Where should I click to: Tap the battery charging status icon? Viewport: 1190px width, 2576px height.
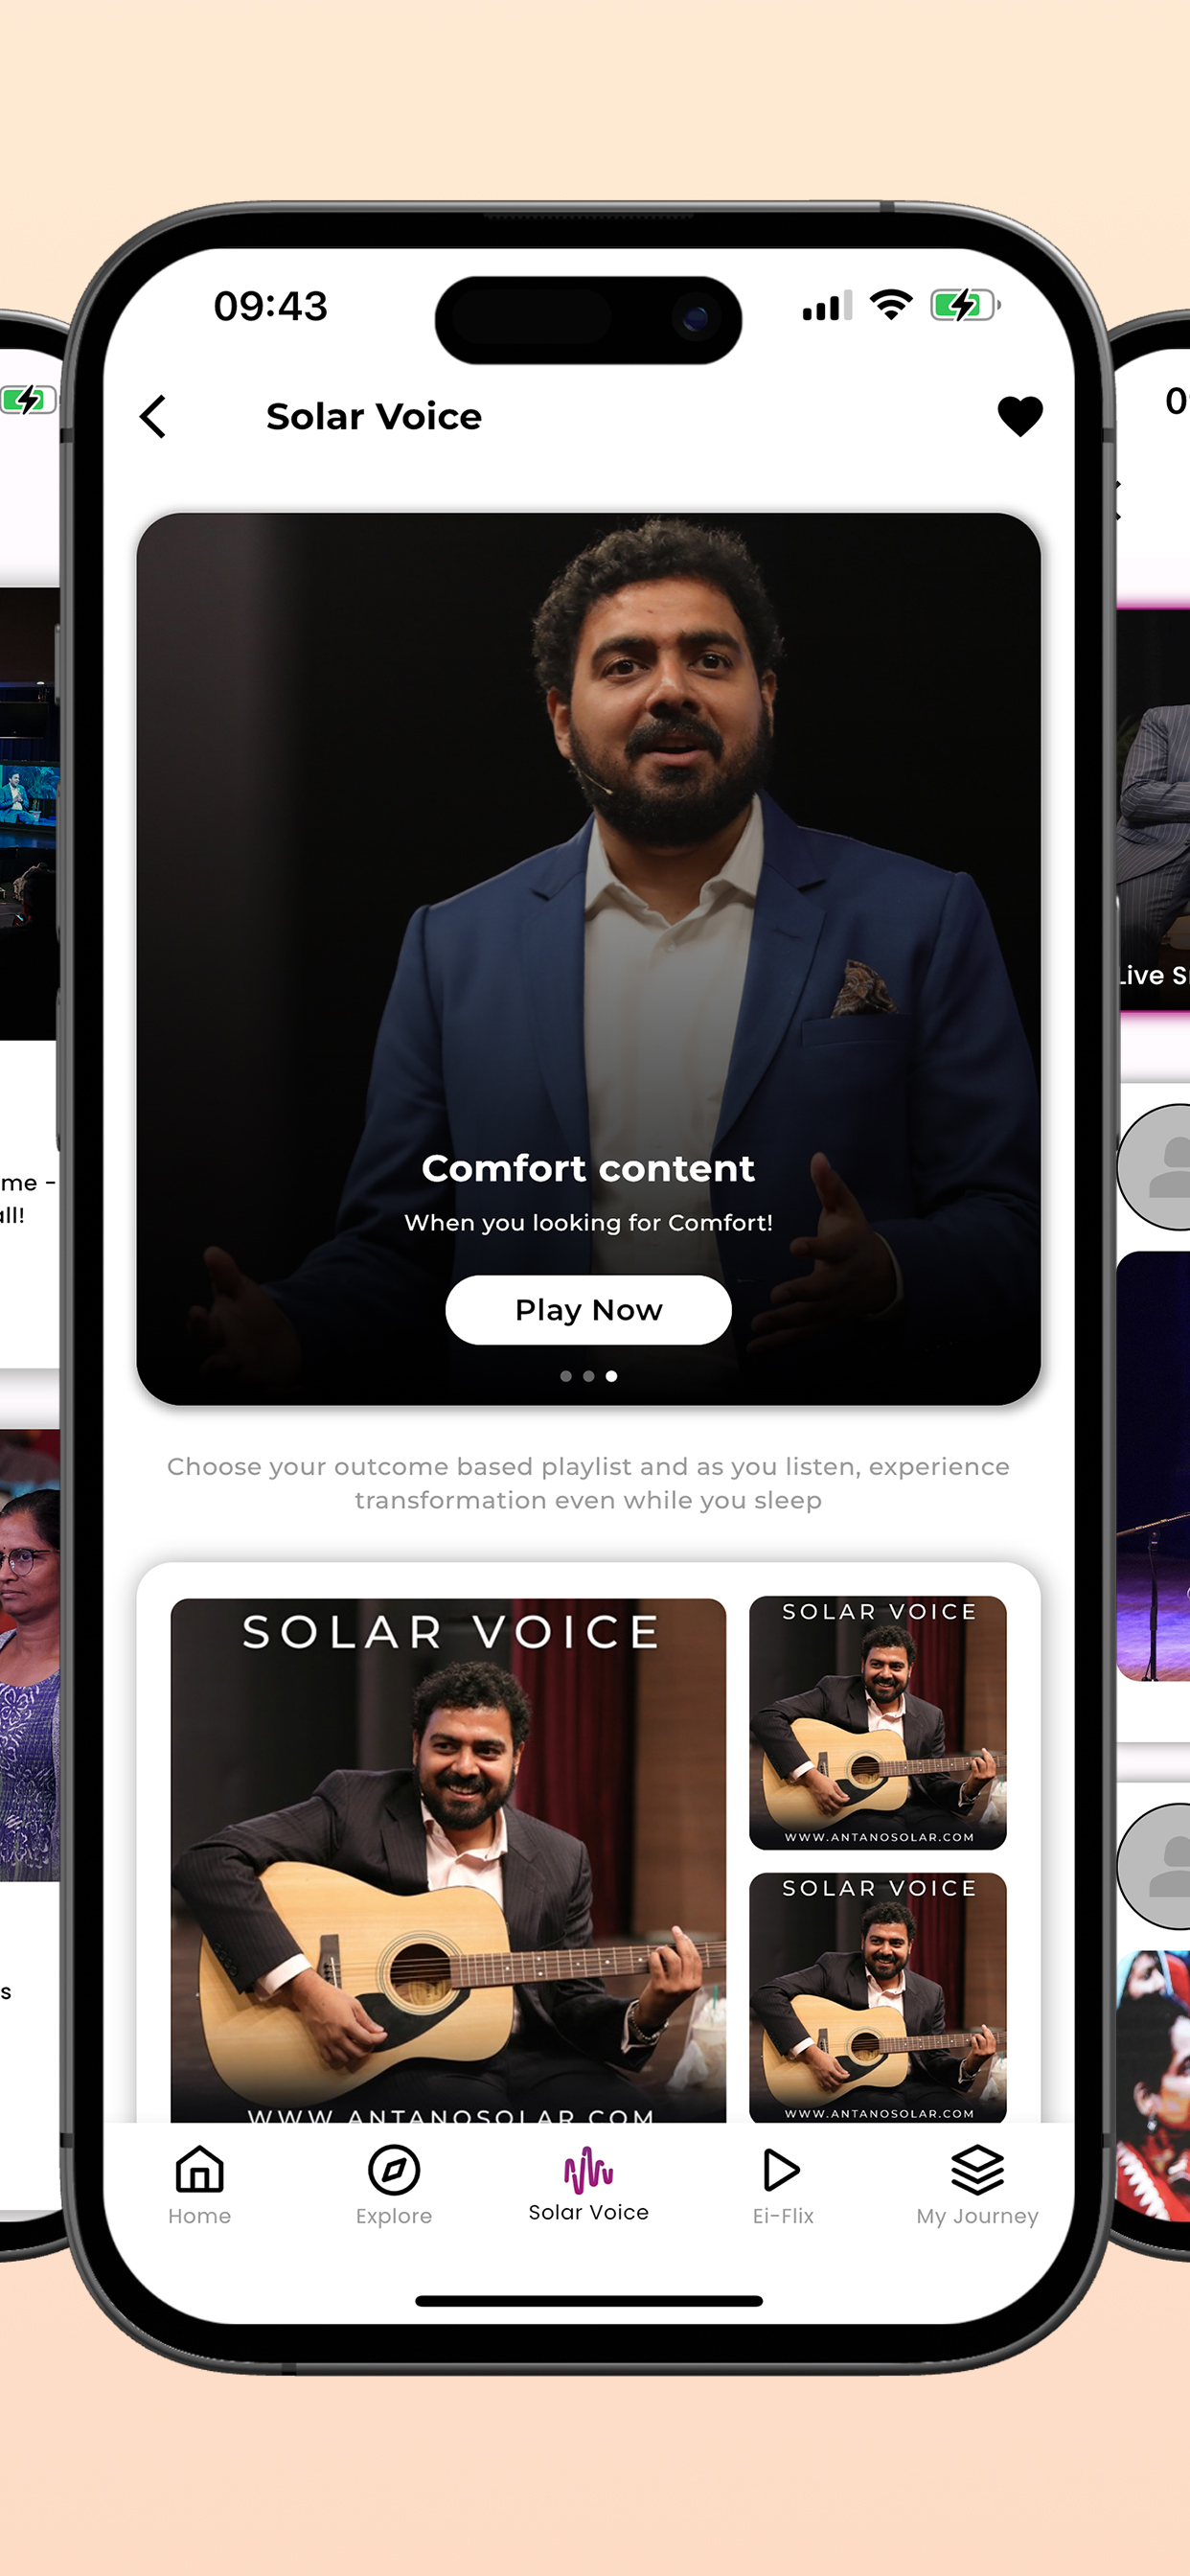click(x=965, y=305)
